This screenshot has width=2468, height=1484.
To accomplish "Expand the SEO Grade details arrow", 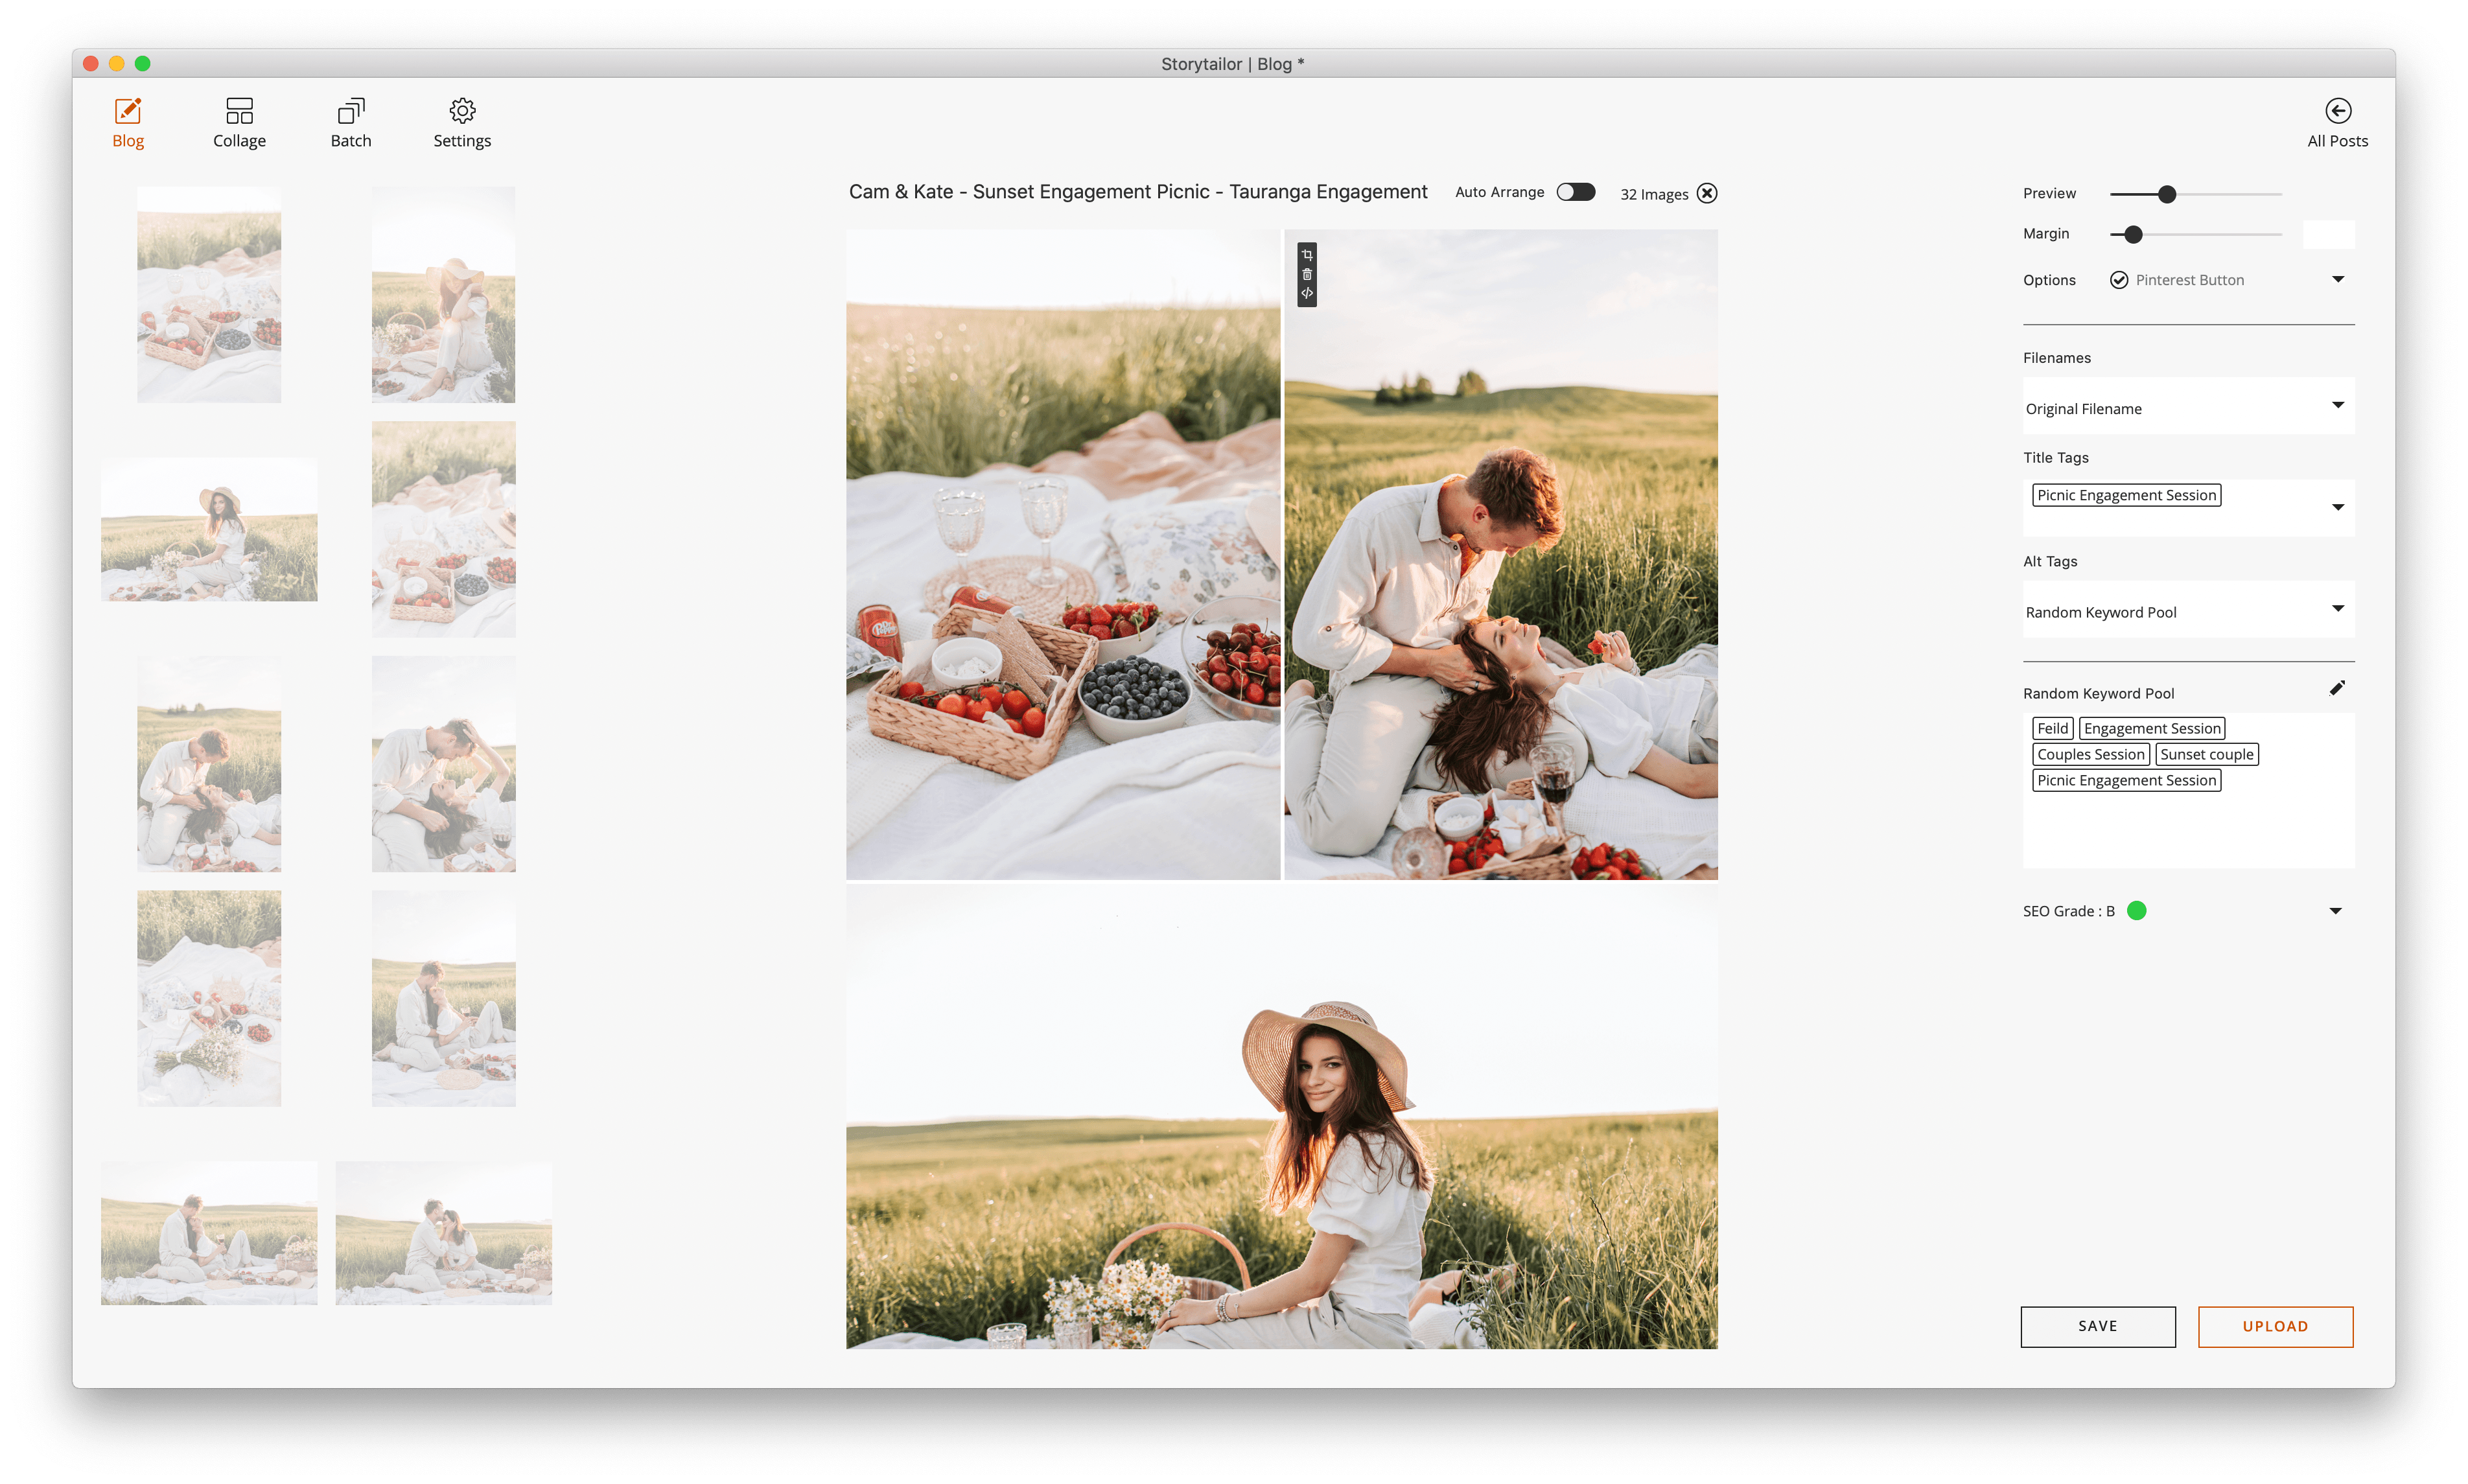I will pos(2336,911).
